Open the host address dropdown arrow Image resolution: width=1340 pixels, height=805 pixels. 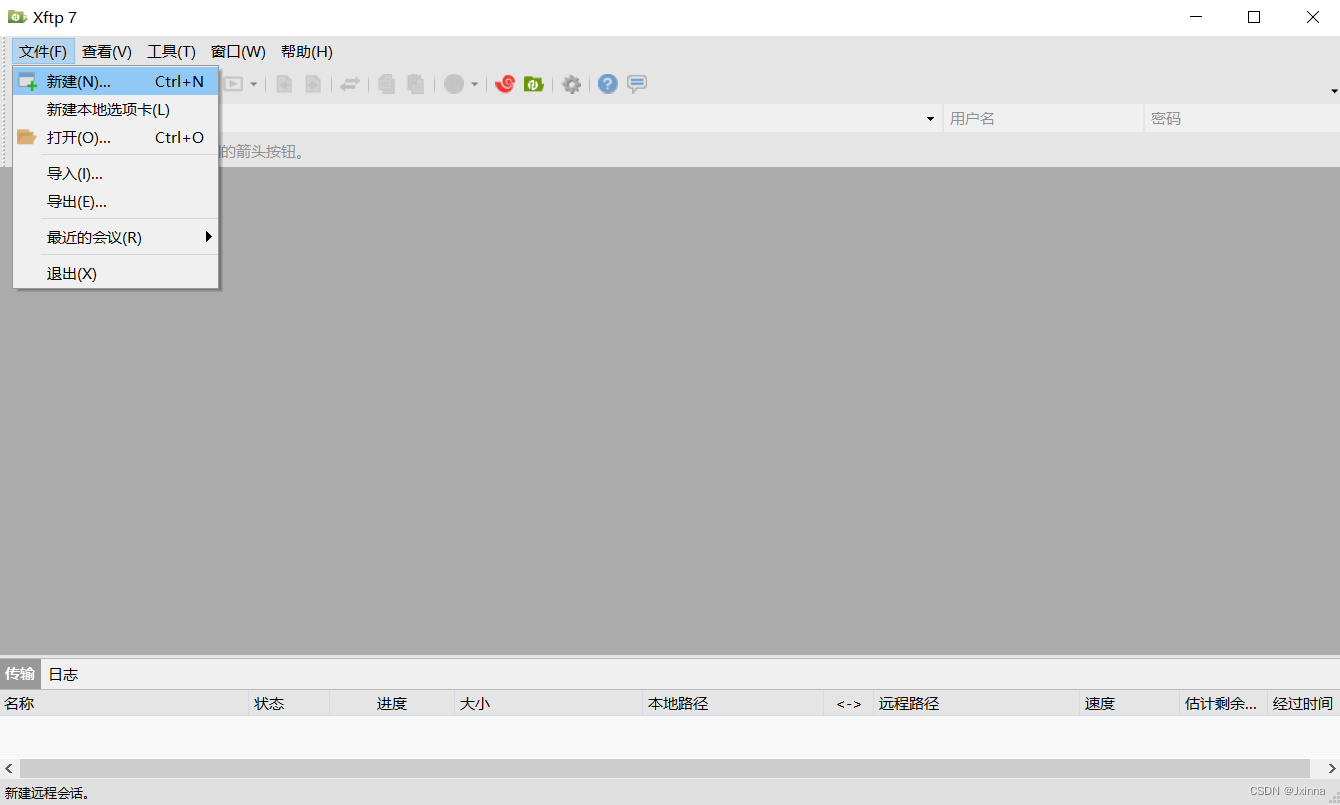coord(931,119)
